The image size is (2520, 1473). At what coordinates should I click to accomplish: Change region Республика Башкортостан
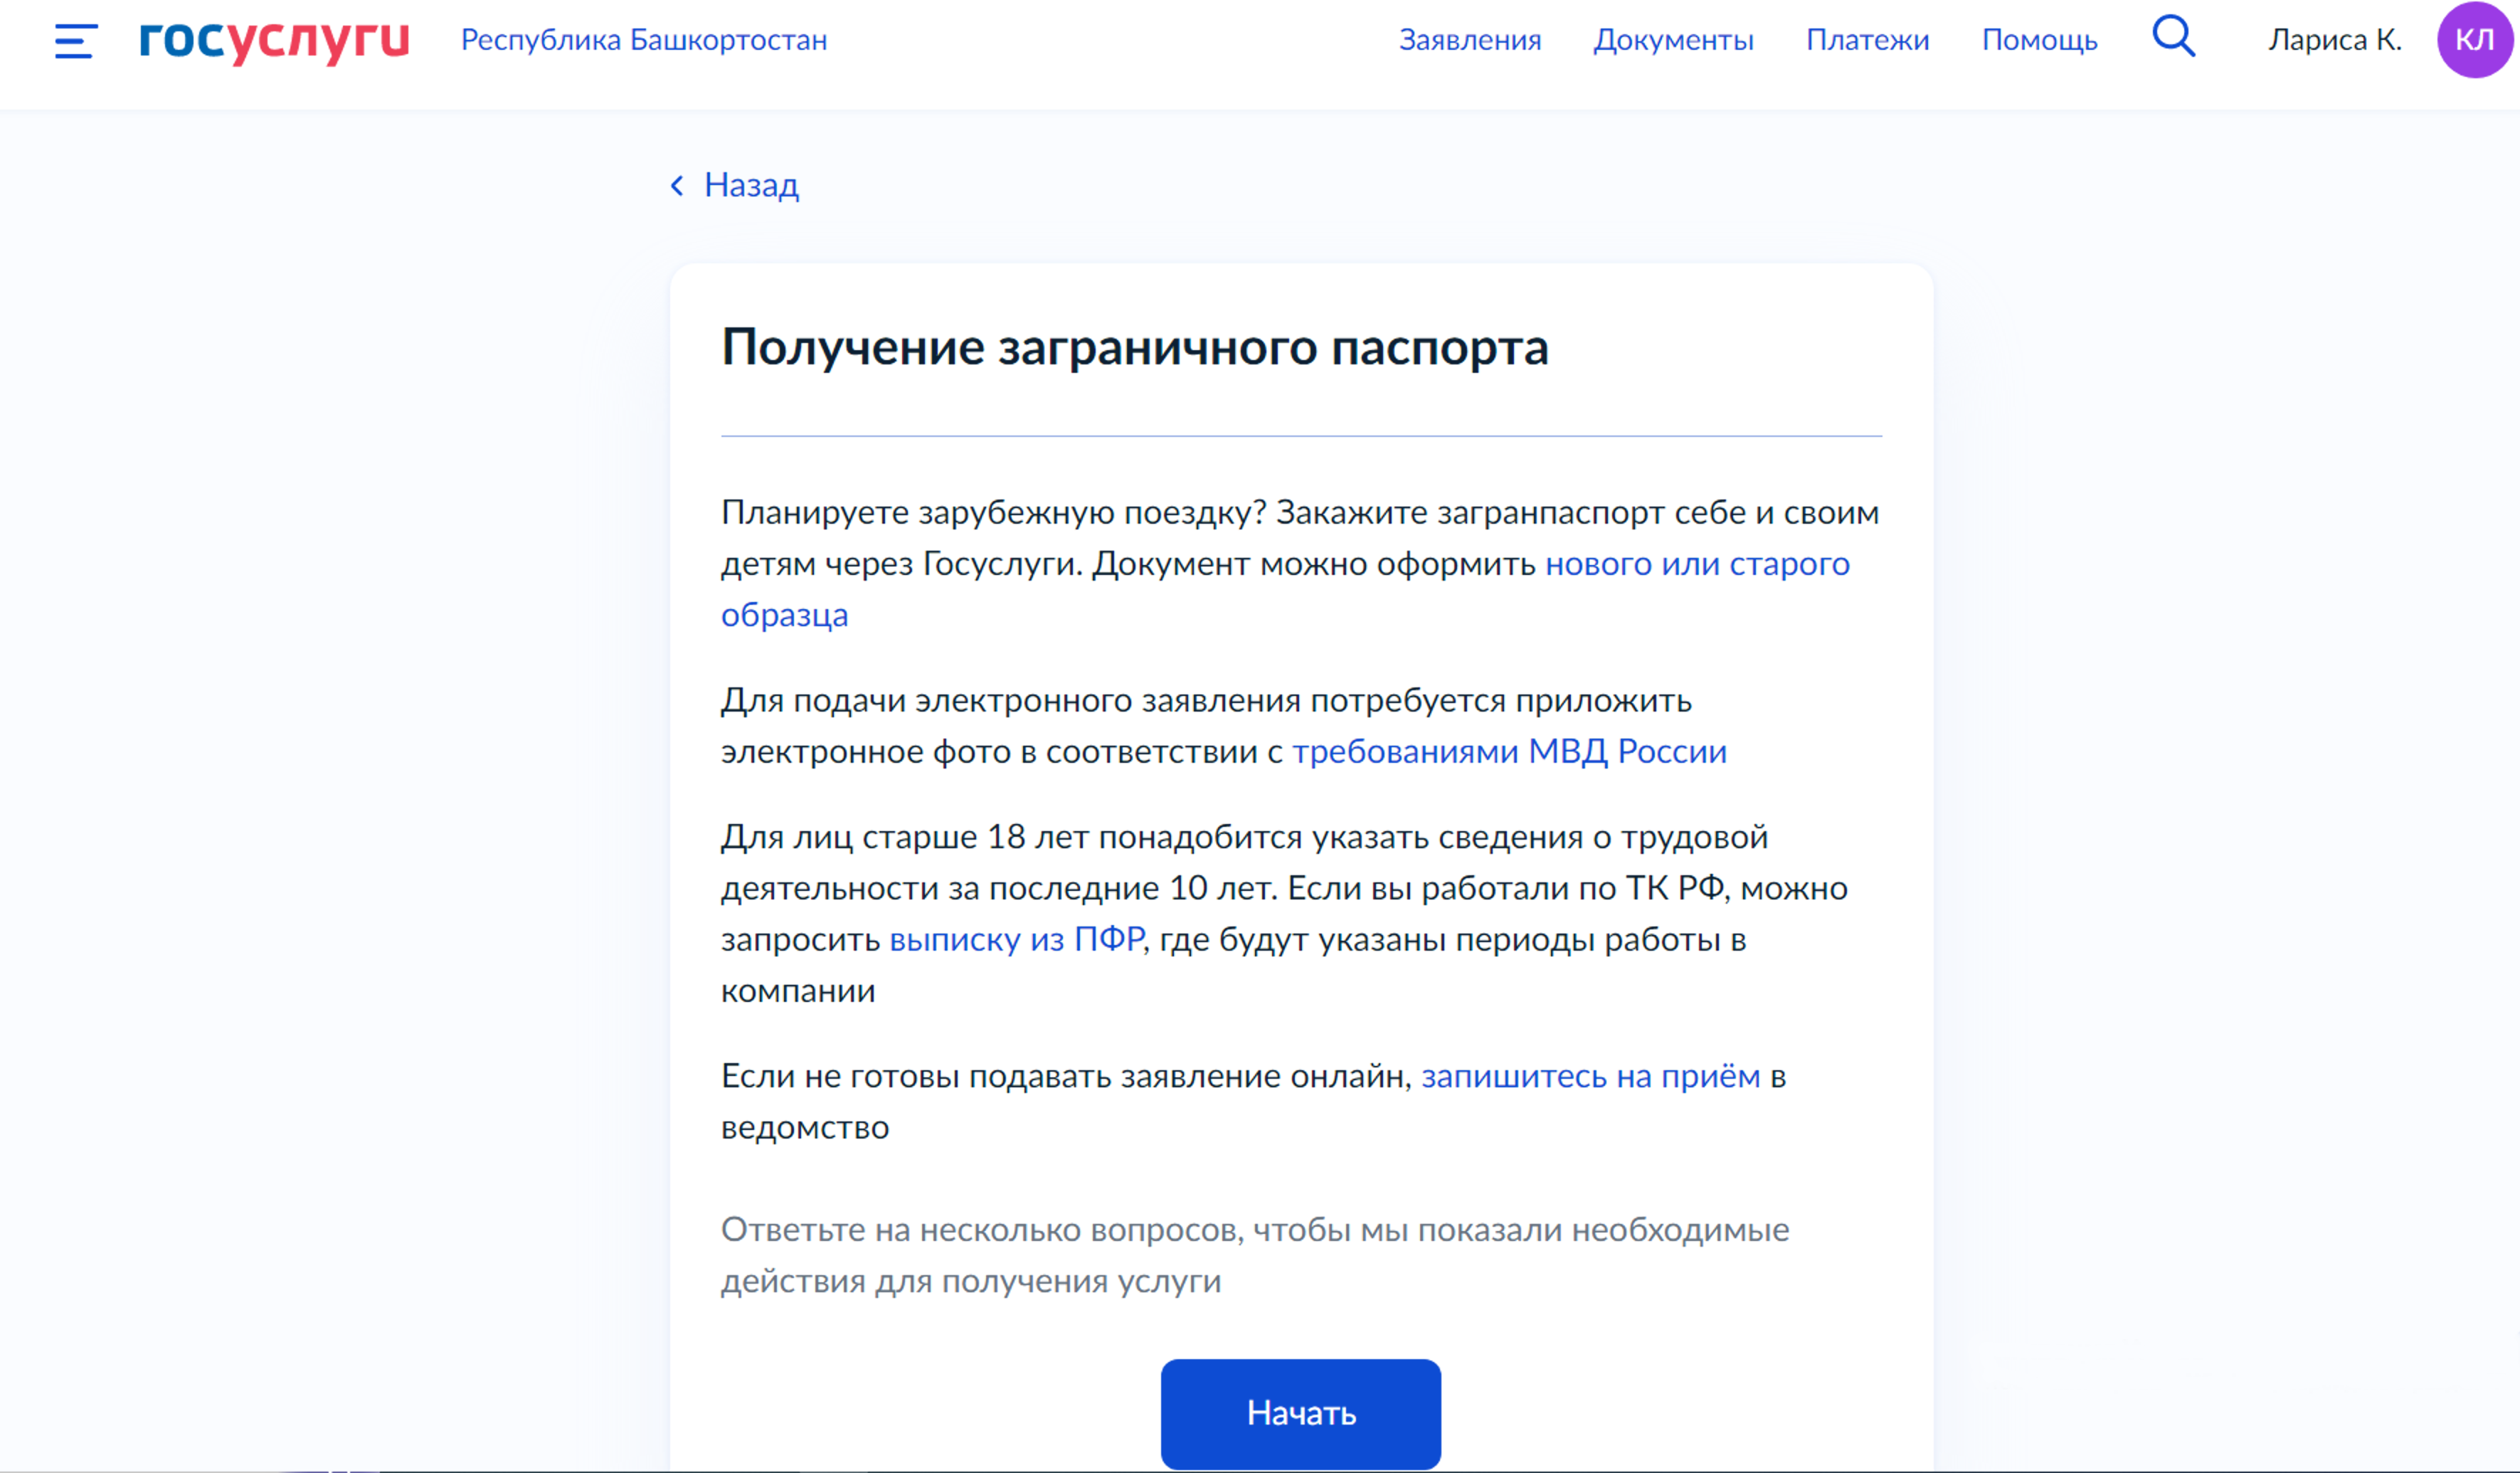[644, 40]
